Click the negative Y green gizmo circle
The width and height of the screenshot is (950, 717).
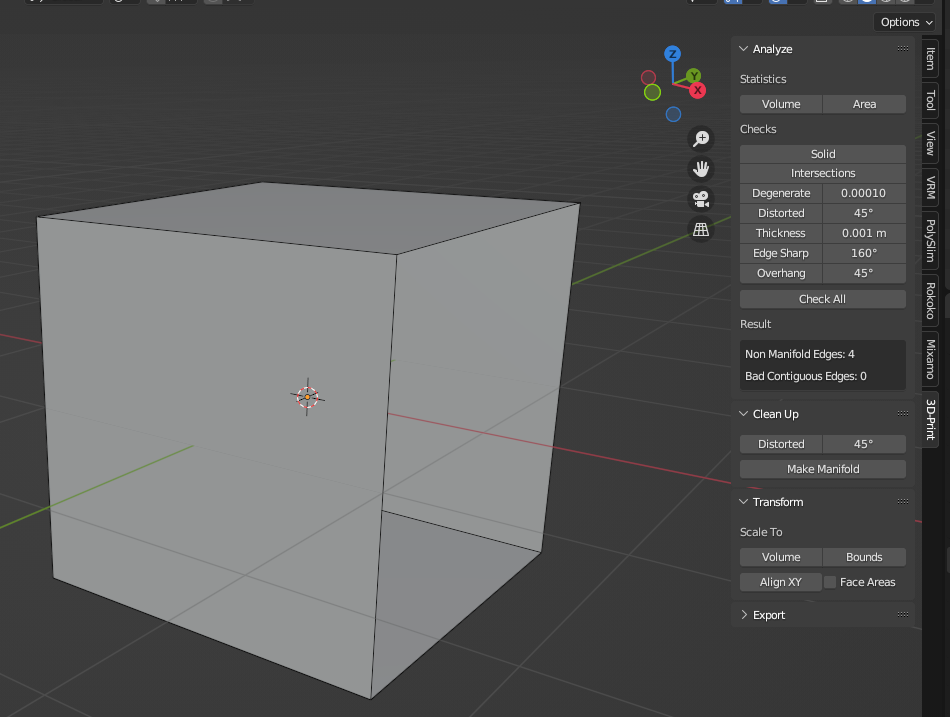point(652,92)
